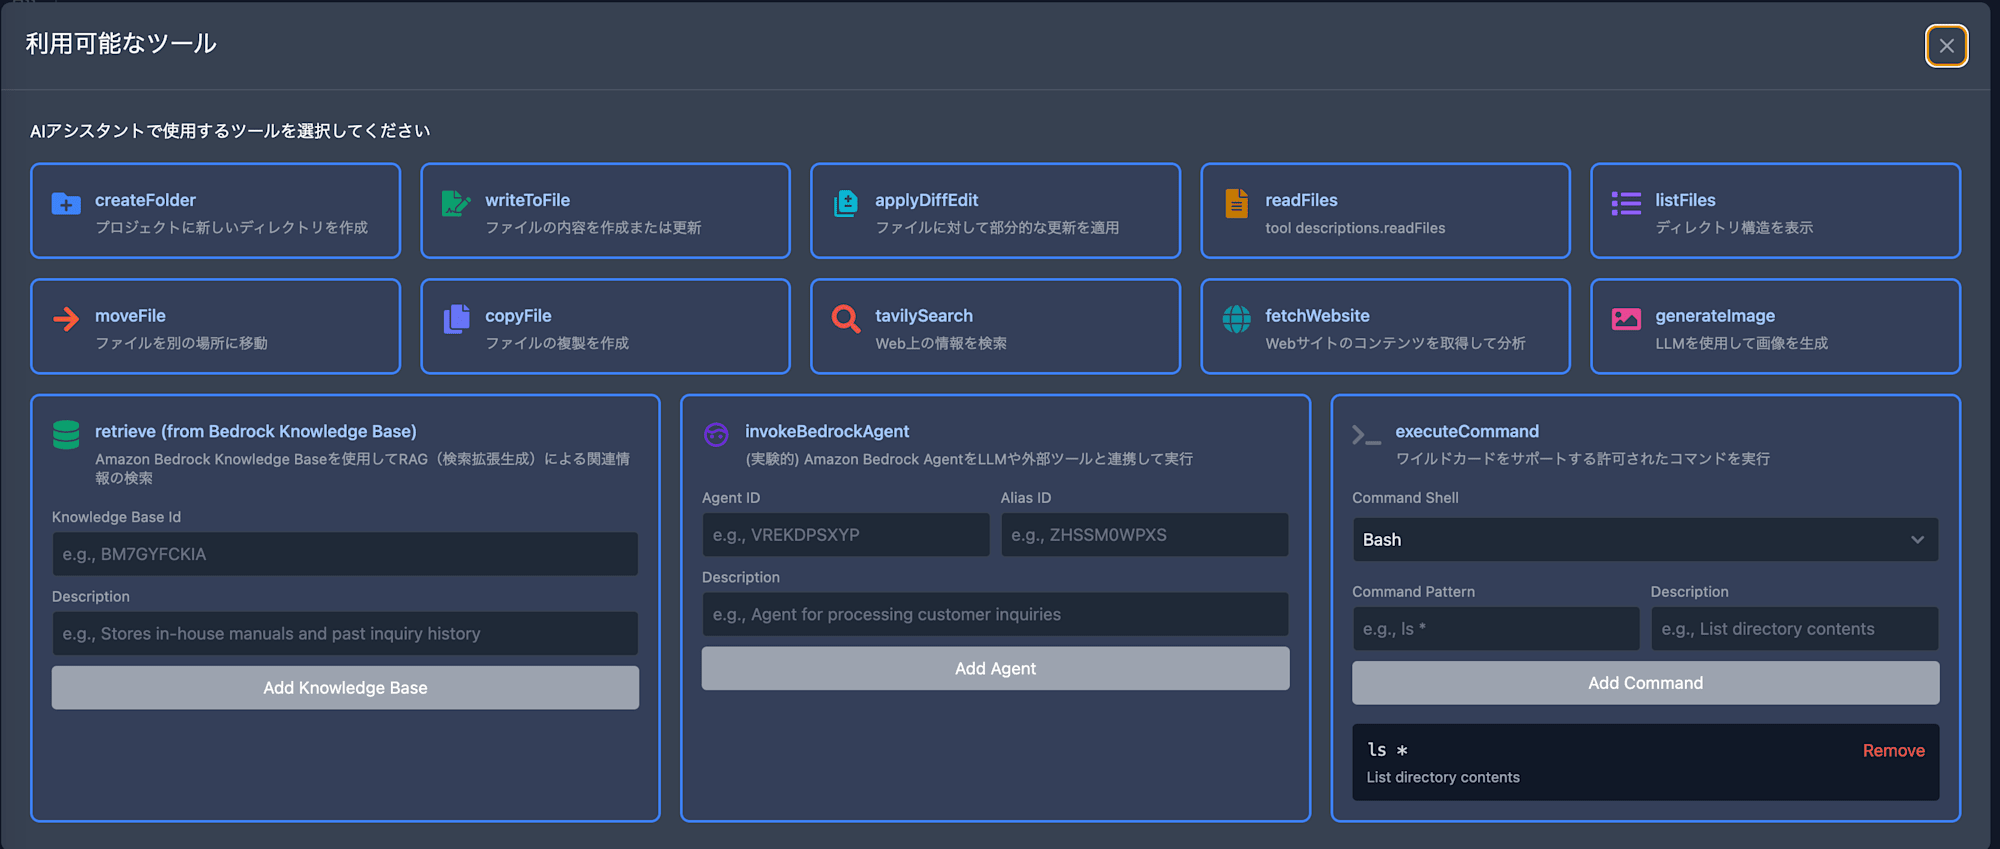This screenshot has height=849, width=2000.
Task: Toggle the listFiles tool card
Action: 1775,211
